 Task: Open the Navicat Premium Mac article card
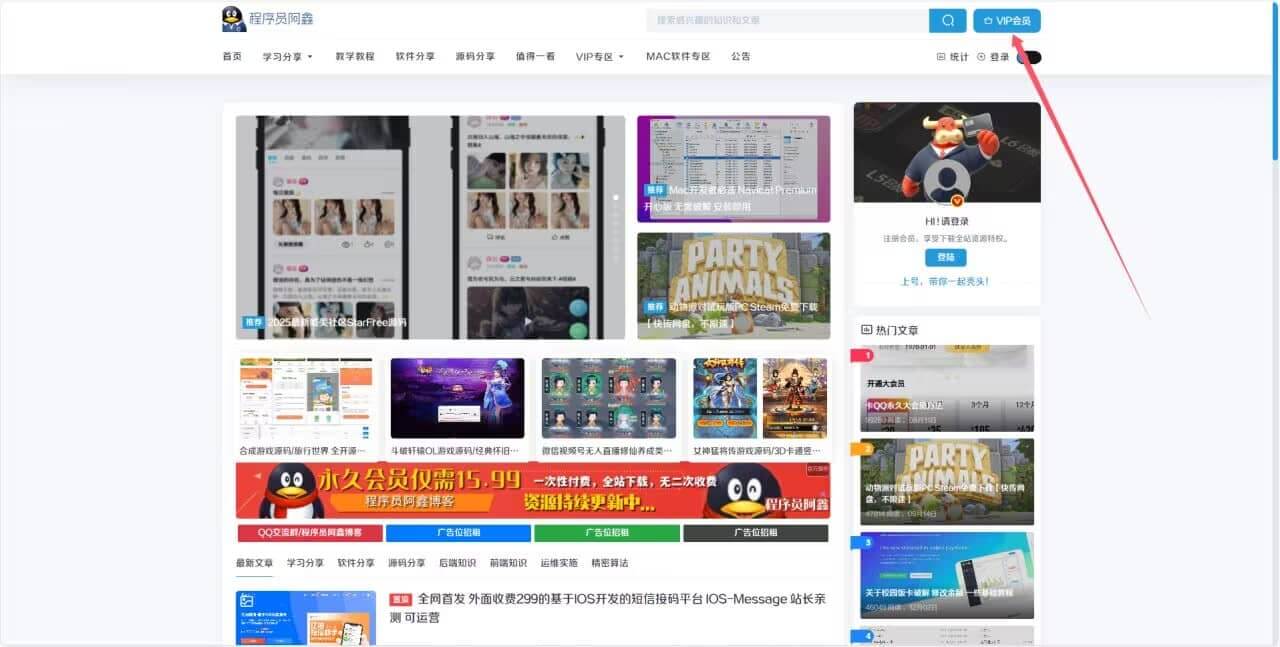pos(733,169)
